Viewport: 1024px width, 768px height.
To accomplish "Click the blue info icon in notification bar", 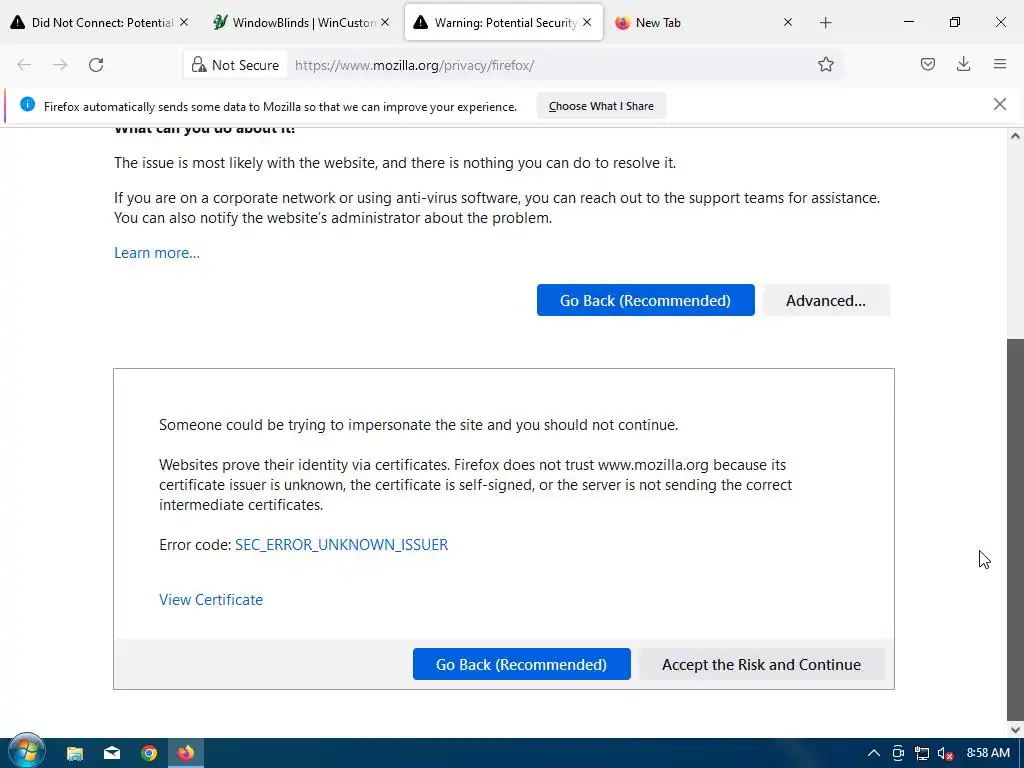I will 27,104.
